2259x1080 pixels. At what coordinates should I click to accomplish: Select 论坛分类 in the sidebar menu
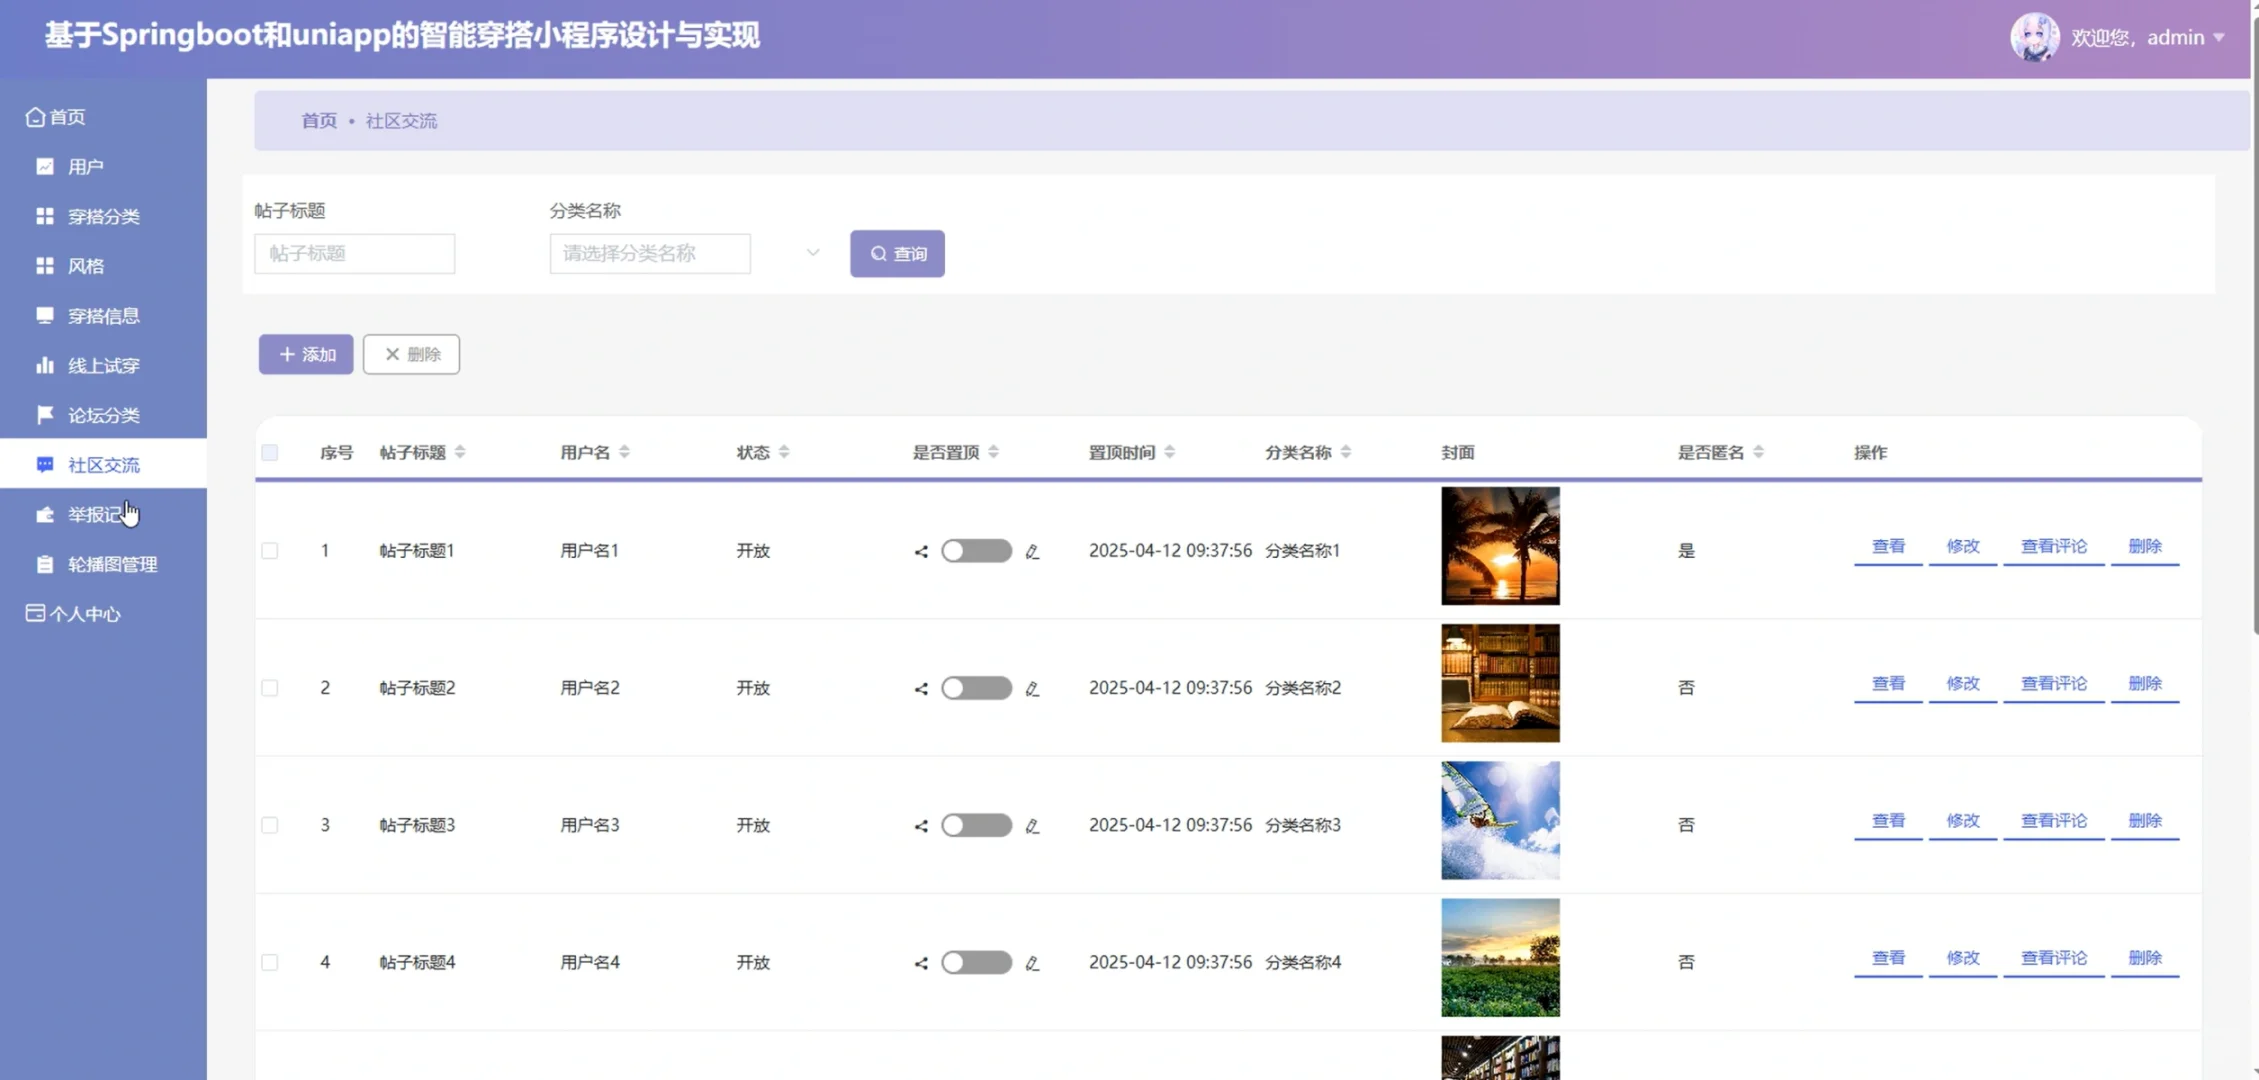(x=44, y=414)
